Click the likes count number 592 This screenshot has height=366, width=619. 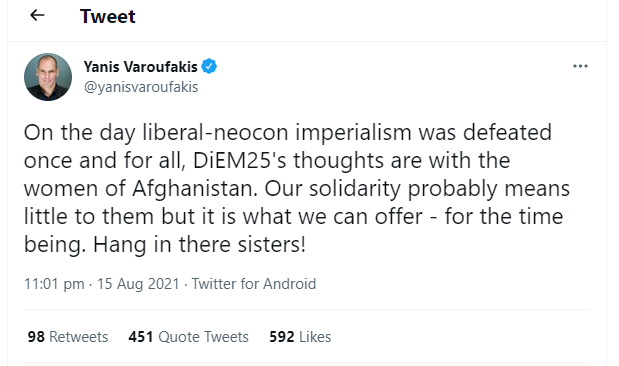coord(281,337)
